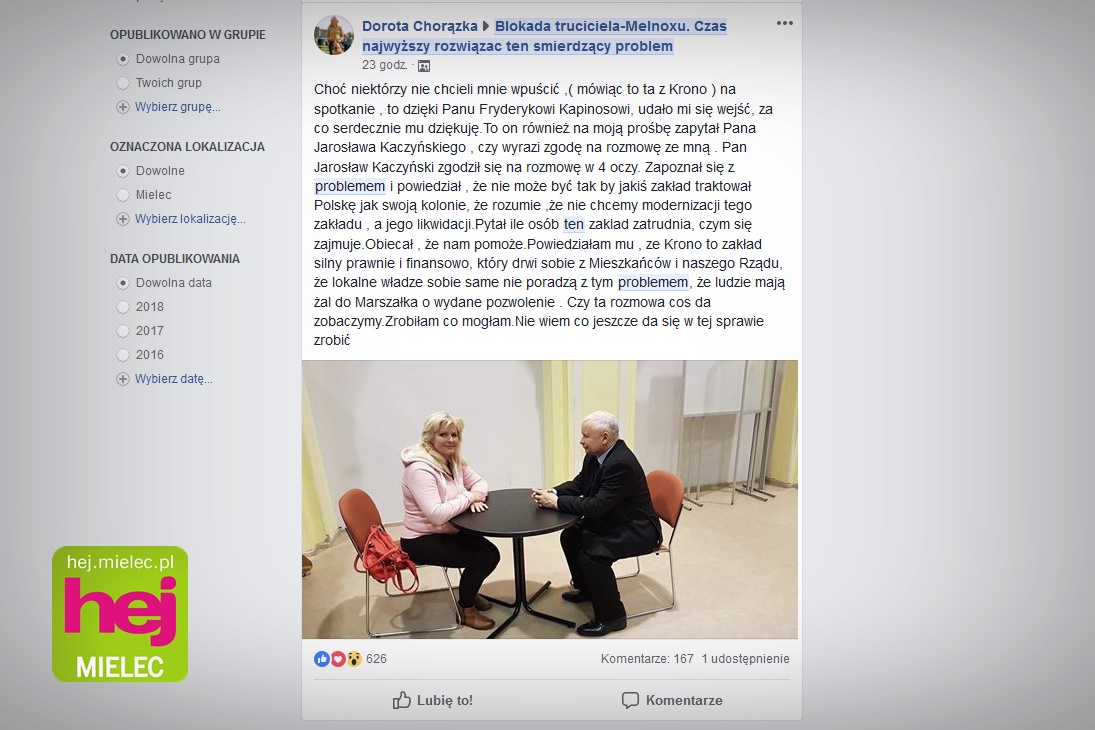Open the reactions emoji summary
Image resolution: width=1095 pixels, height=730 pixels.
click(x=338, y=659)
